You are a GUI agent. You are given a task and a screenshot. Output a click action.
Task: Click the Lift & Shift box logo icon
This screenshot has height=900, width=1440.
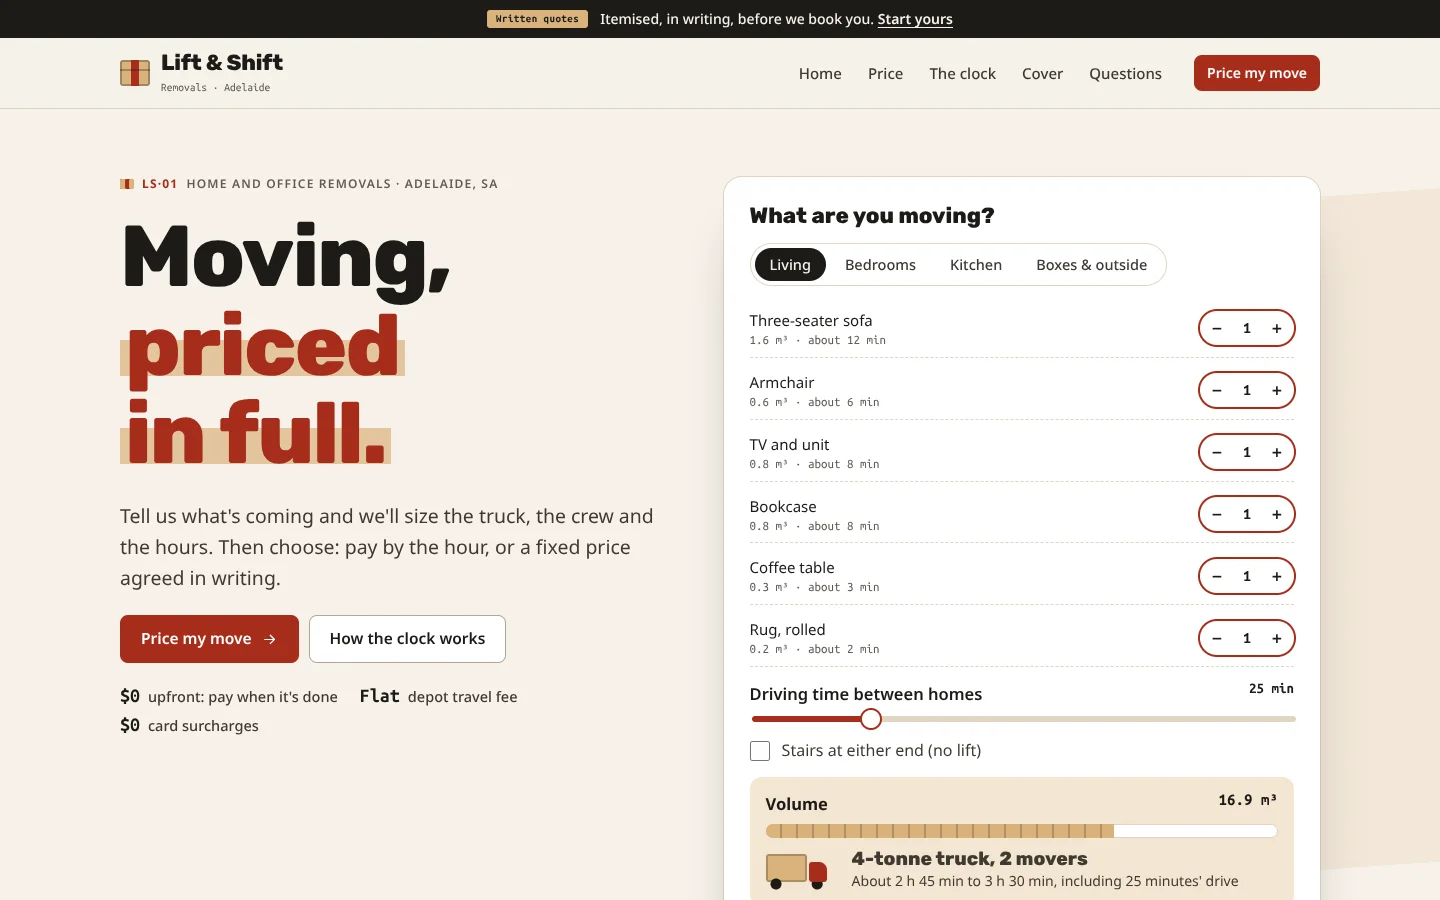[x=135, y=72]
